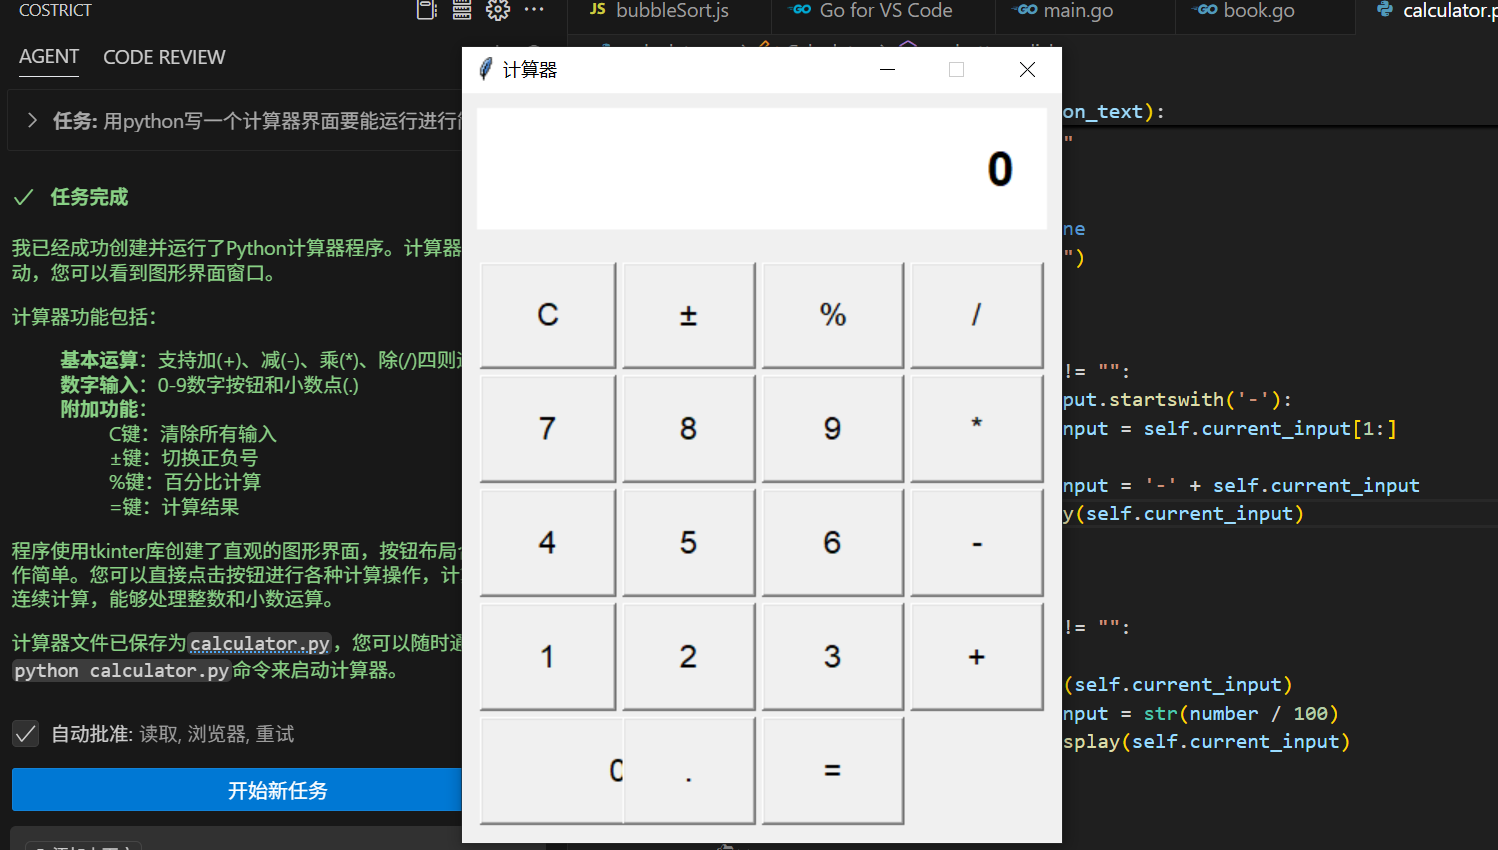Switch to the AGENT tab
1498x850 pixels.
click(x=49, y=57)
